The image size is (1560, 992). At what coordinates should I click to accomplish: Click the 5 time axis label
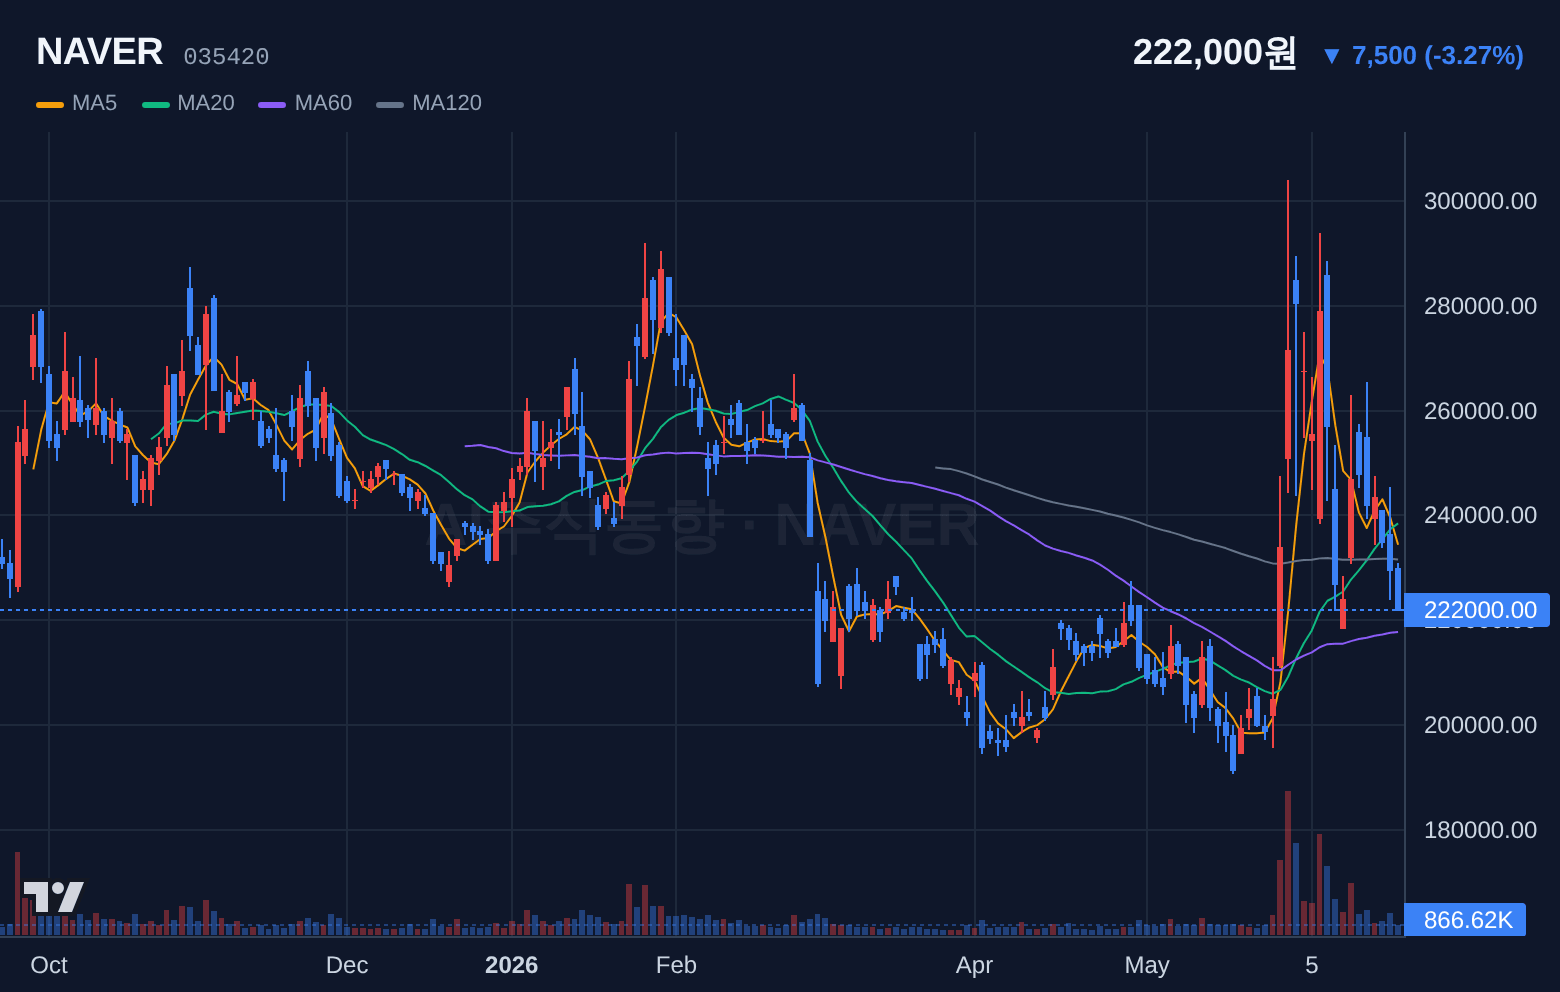(x=1312, y=965)
